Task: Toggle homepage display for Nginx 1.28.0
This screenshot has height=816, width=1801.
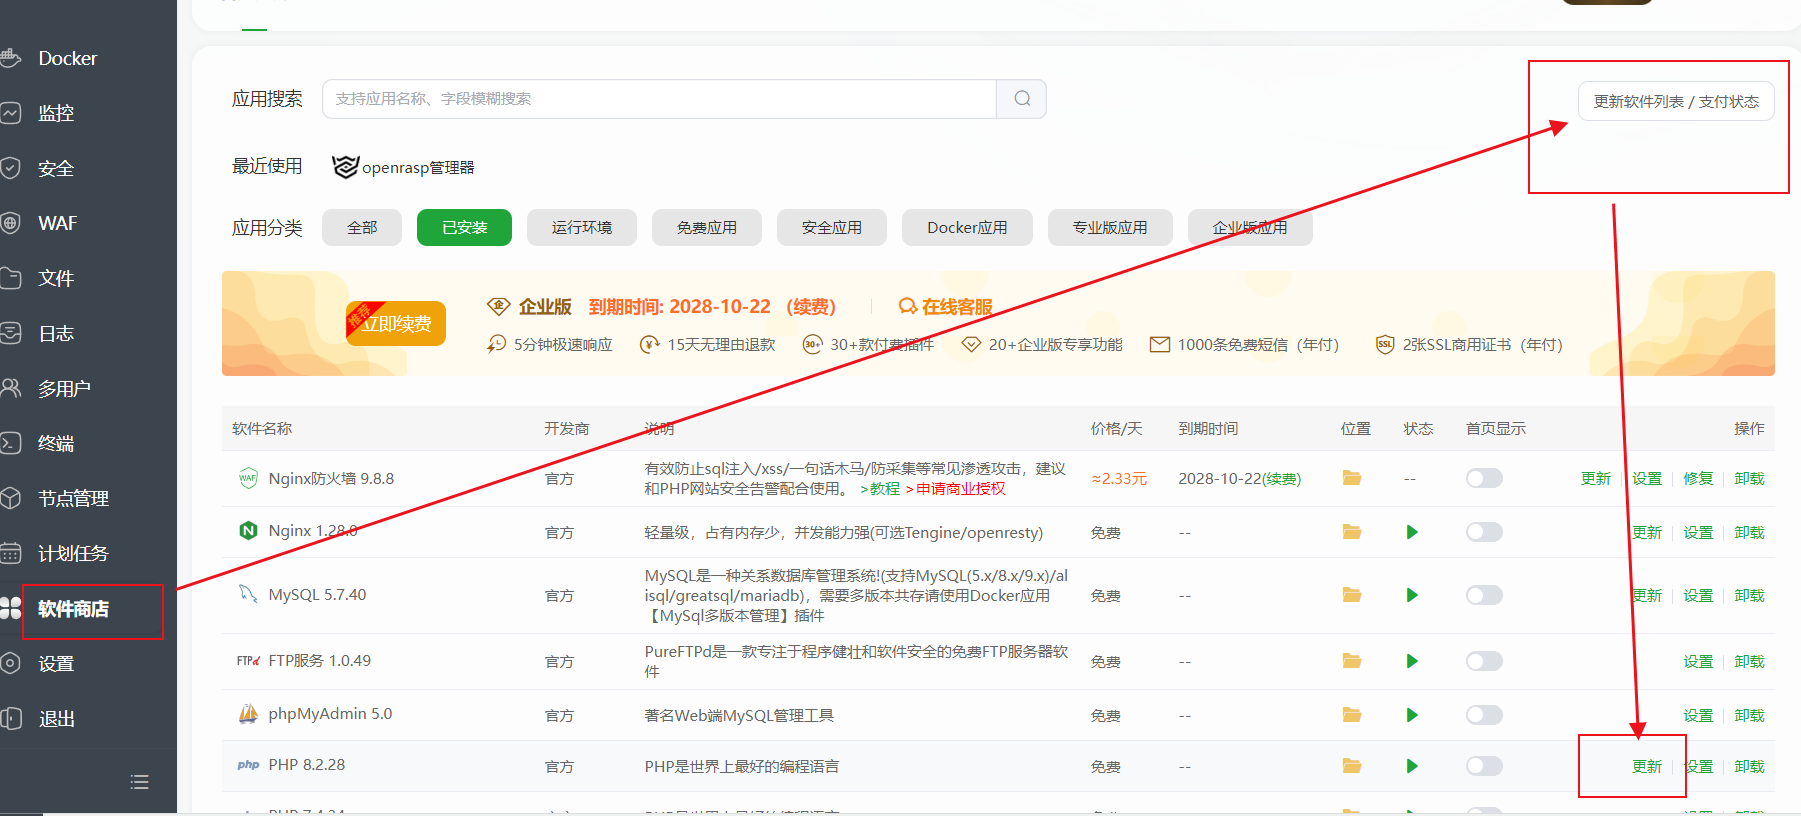Action: (x=1484, y=532)
